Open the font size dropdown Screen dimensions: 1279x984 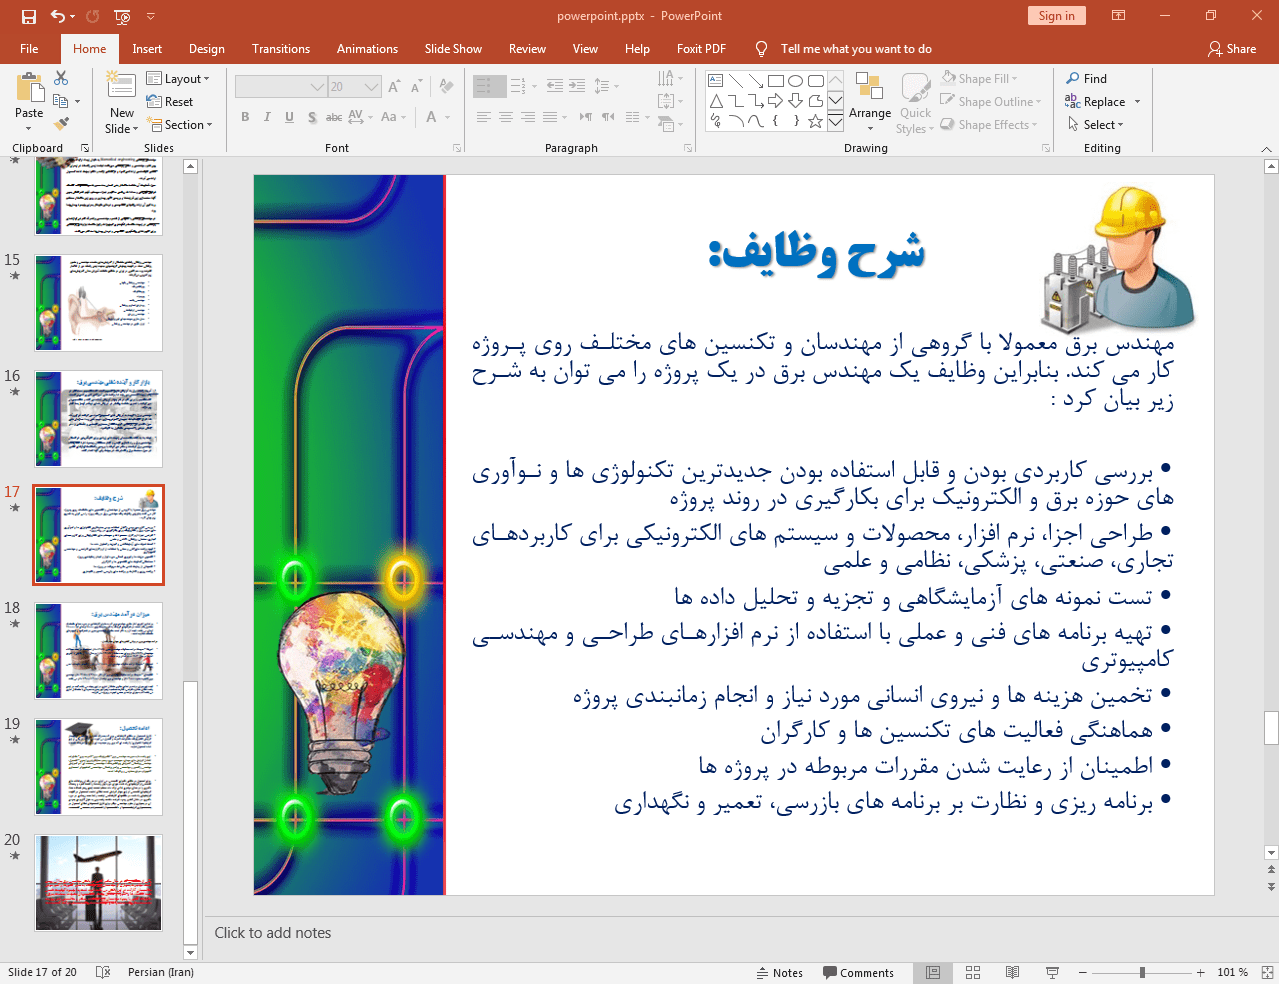click(x=372, y=87)
